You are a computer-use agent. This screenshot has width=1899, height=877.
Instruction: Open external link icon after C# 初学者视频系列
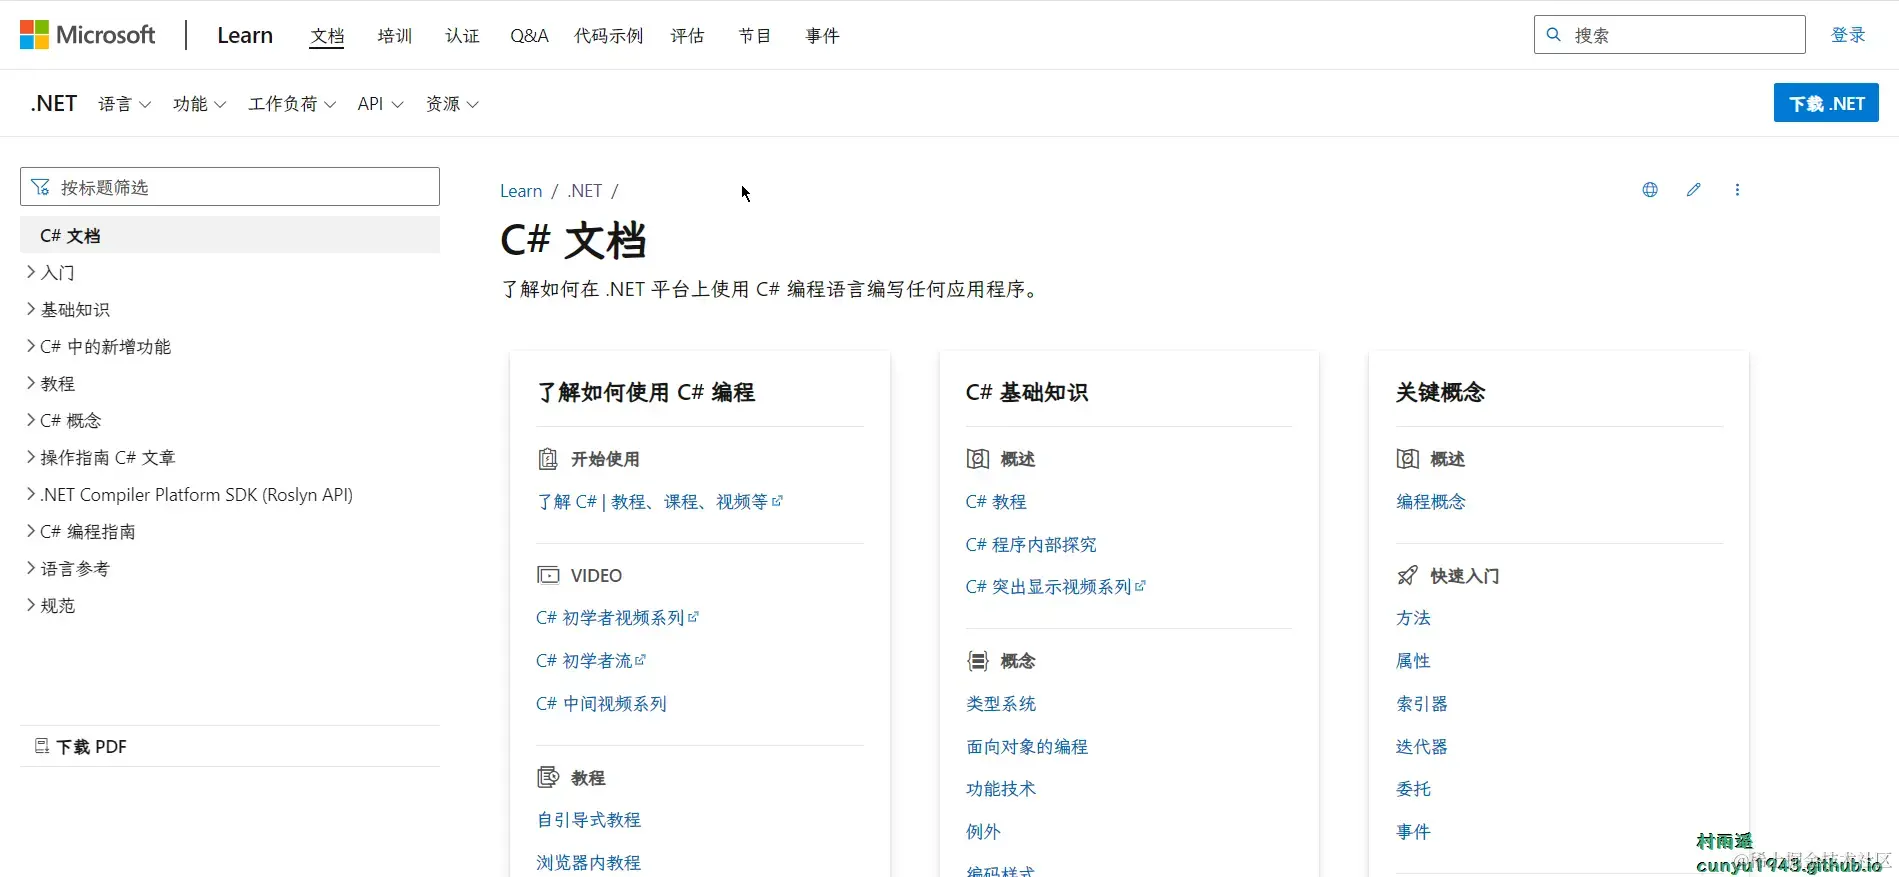point(694,617)
